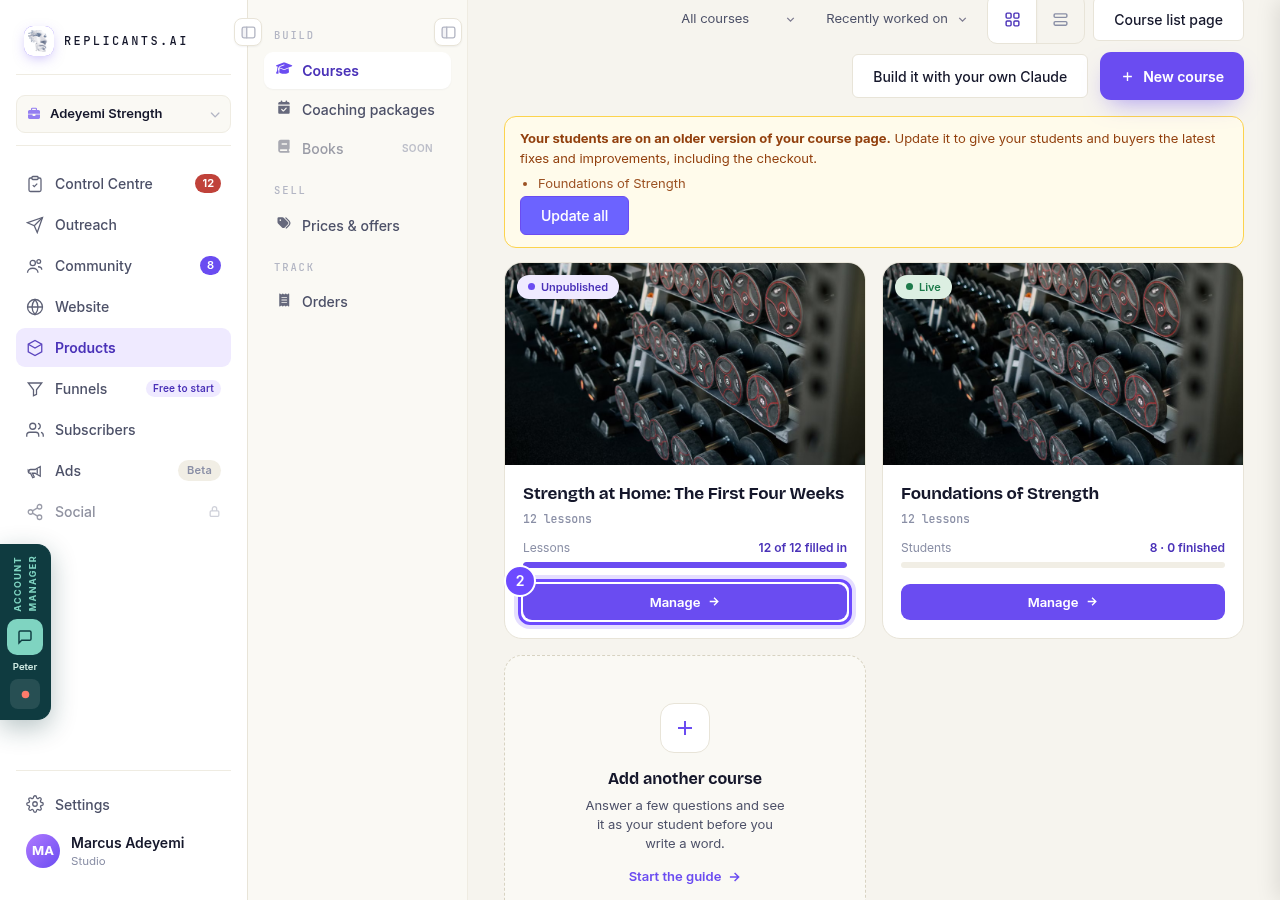
Task: Open the Recently worked on sort dropdown
Action: coord(897,19)
